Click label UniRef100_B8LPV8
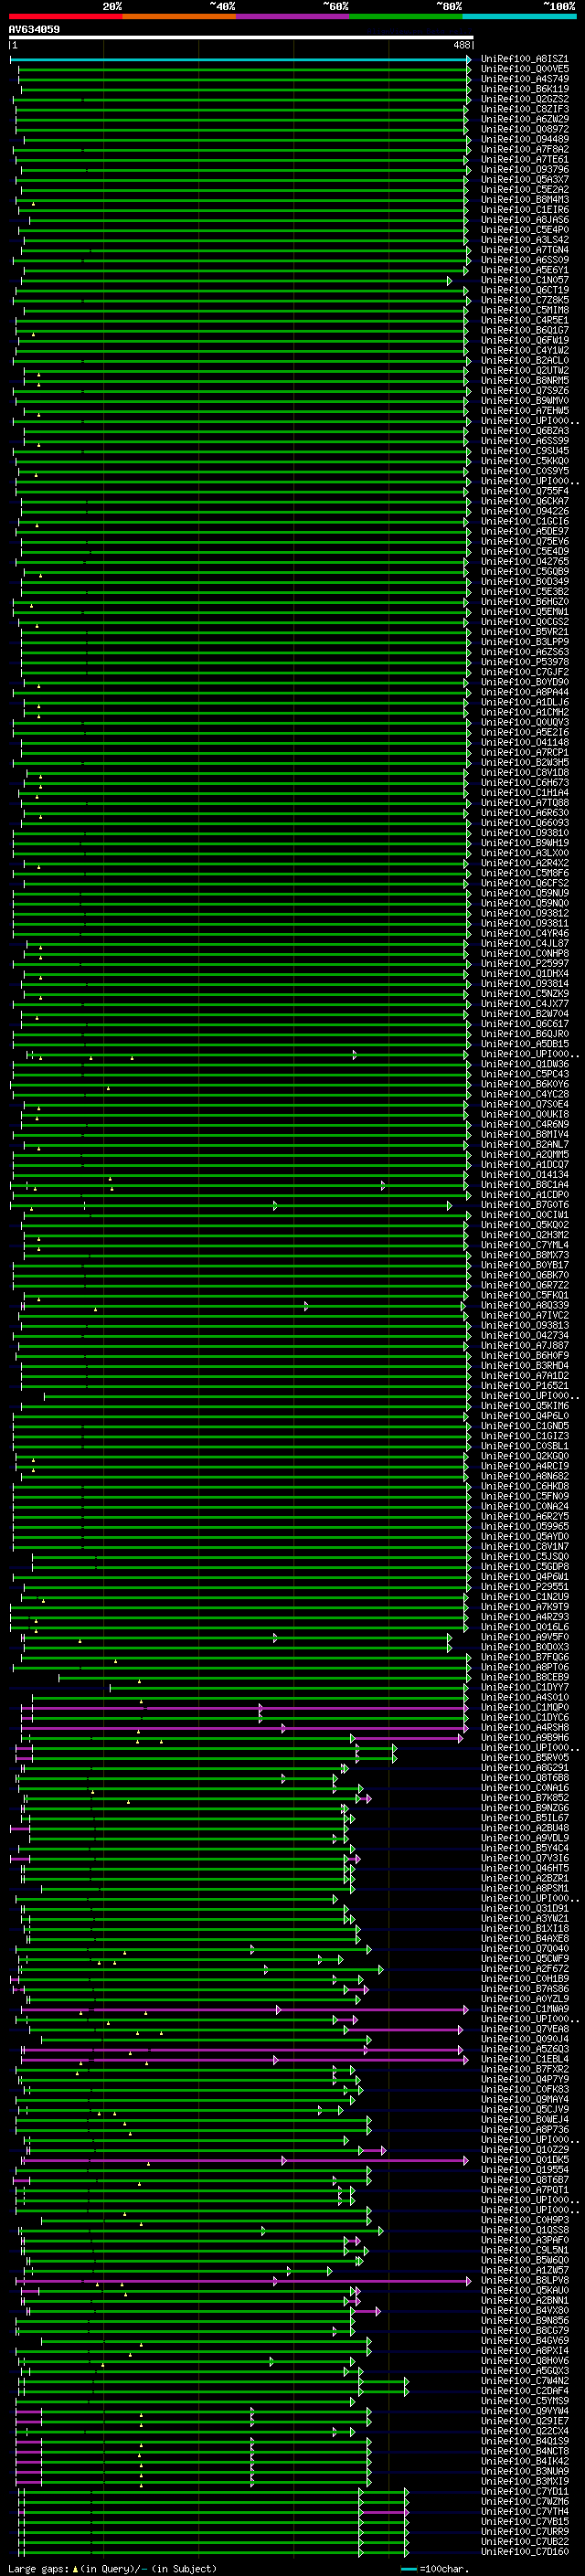Viewport: 585px width, 2576px height. coord(525,2279)
